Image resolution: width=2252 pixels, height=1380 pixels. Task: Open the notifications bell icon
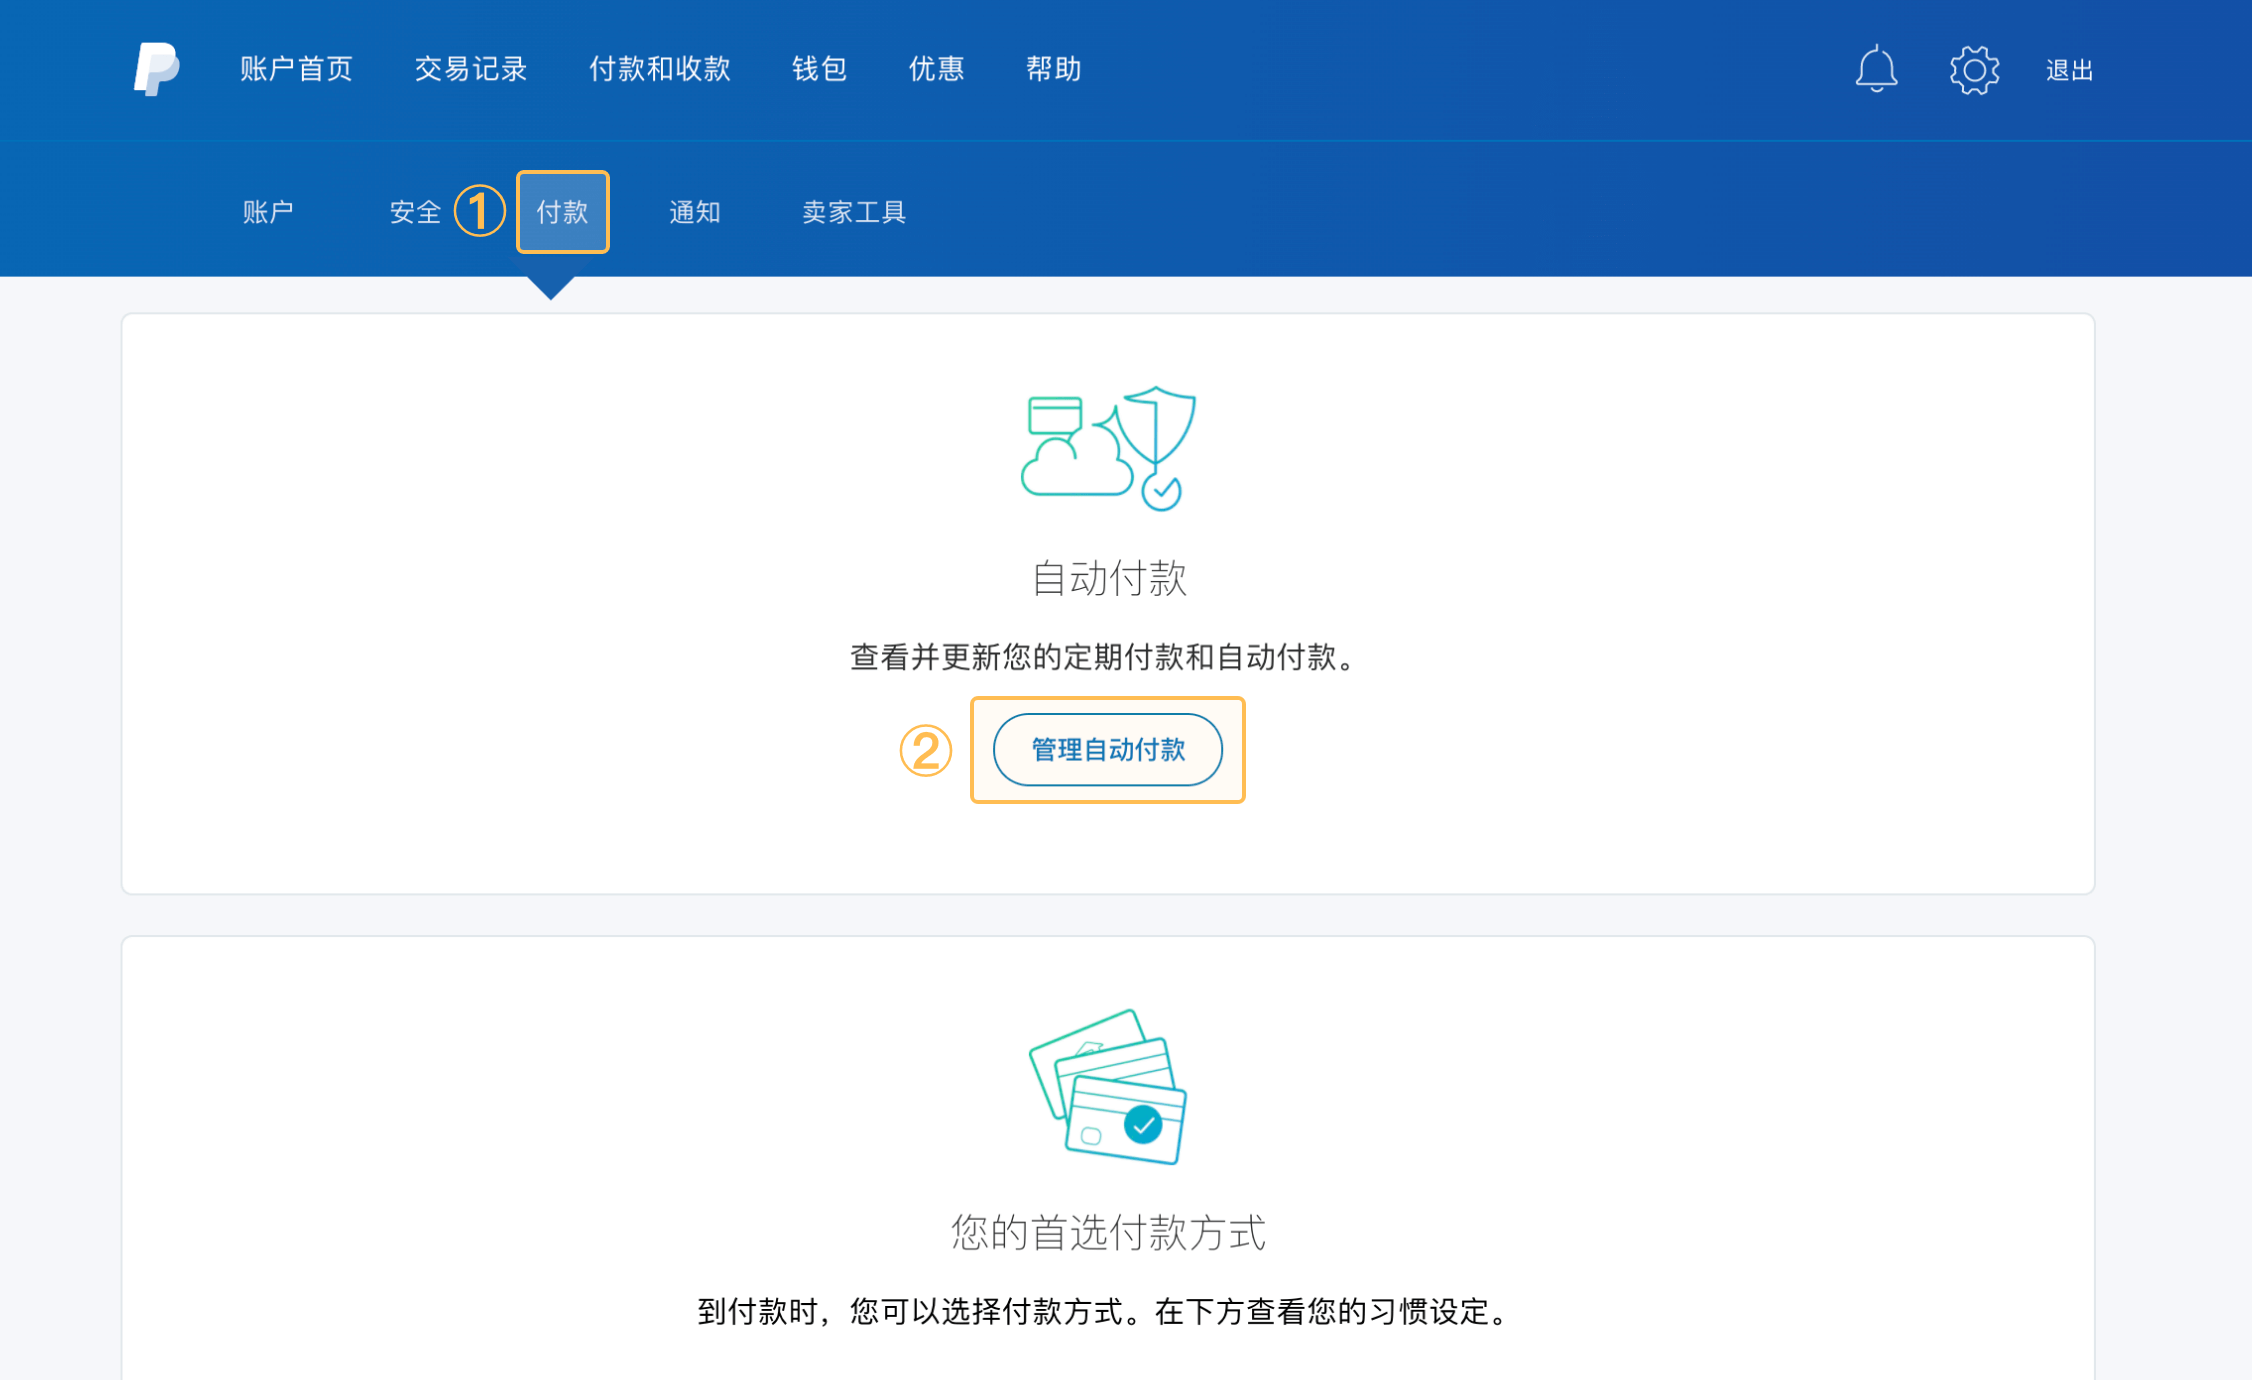[1876, 69]
